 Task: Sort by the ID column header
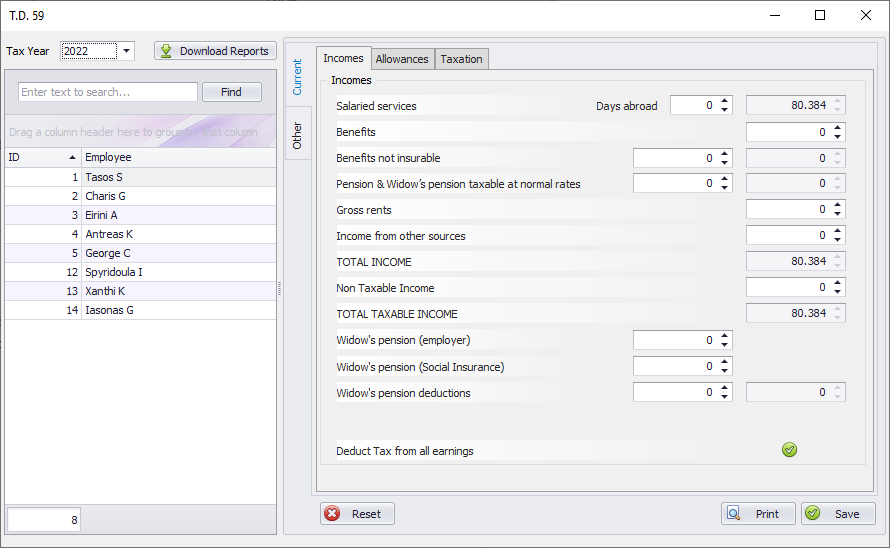click(x=42, y=157)
